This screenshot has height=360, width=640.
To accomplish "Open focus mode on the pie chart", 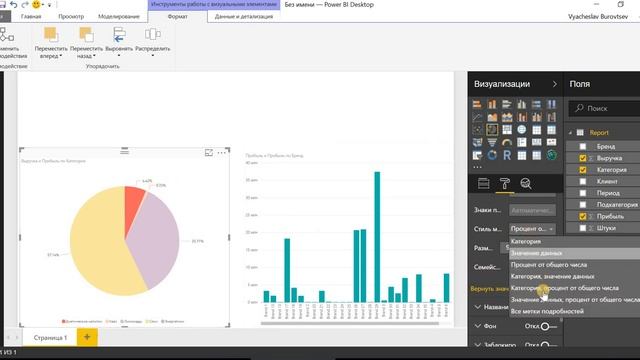I will pos(209,153).
